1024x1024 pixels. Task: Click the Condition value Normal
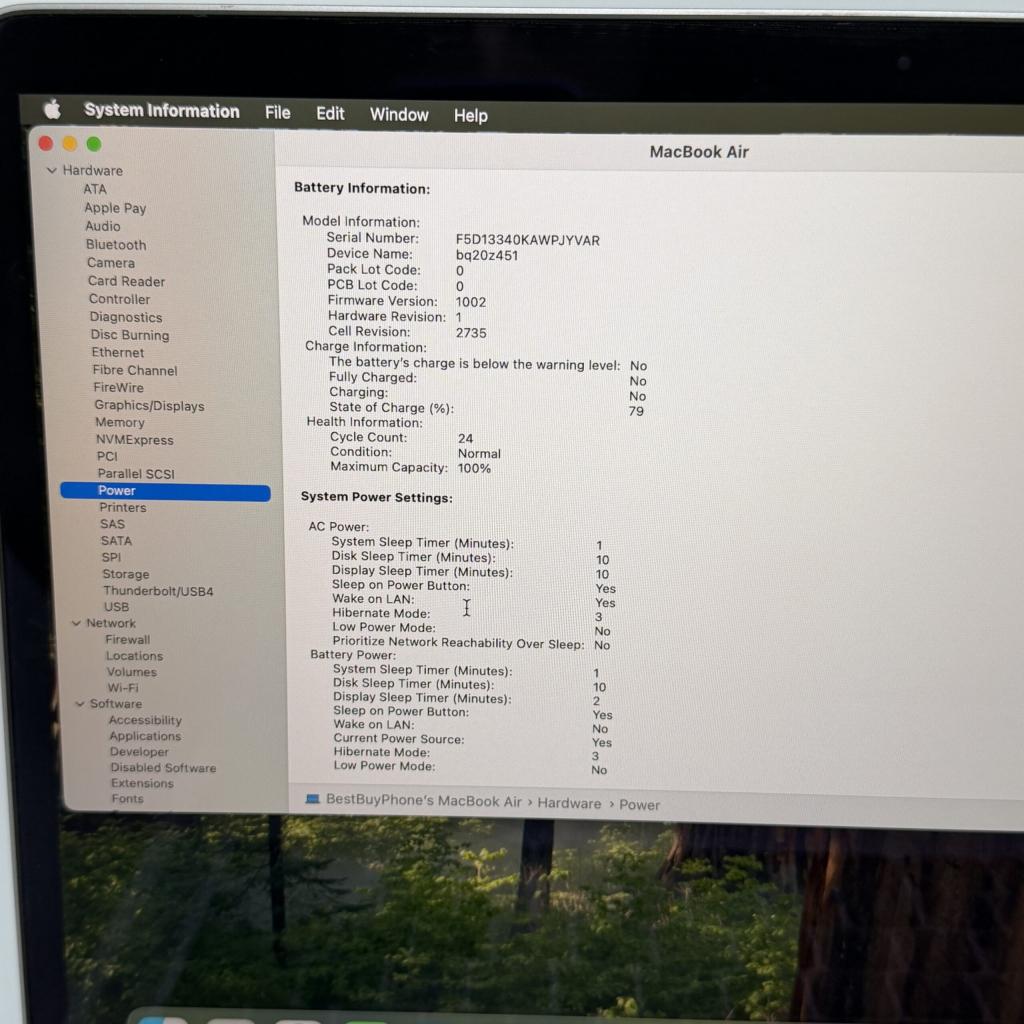pos(479,453)
